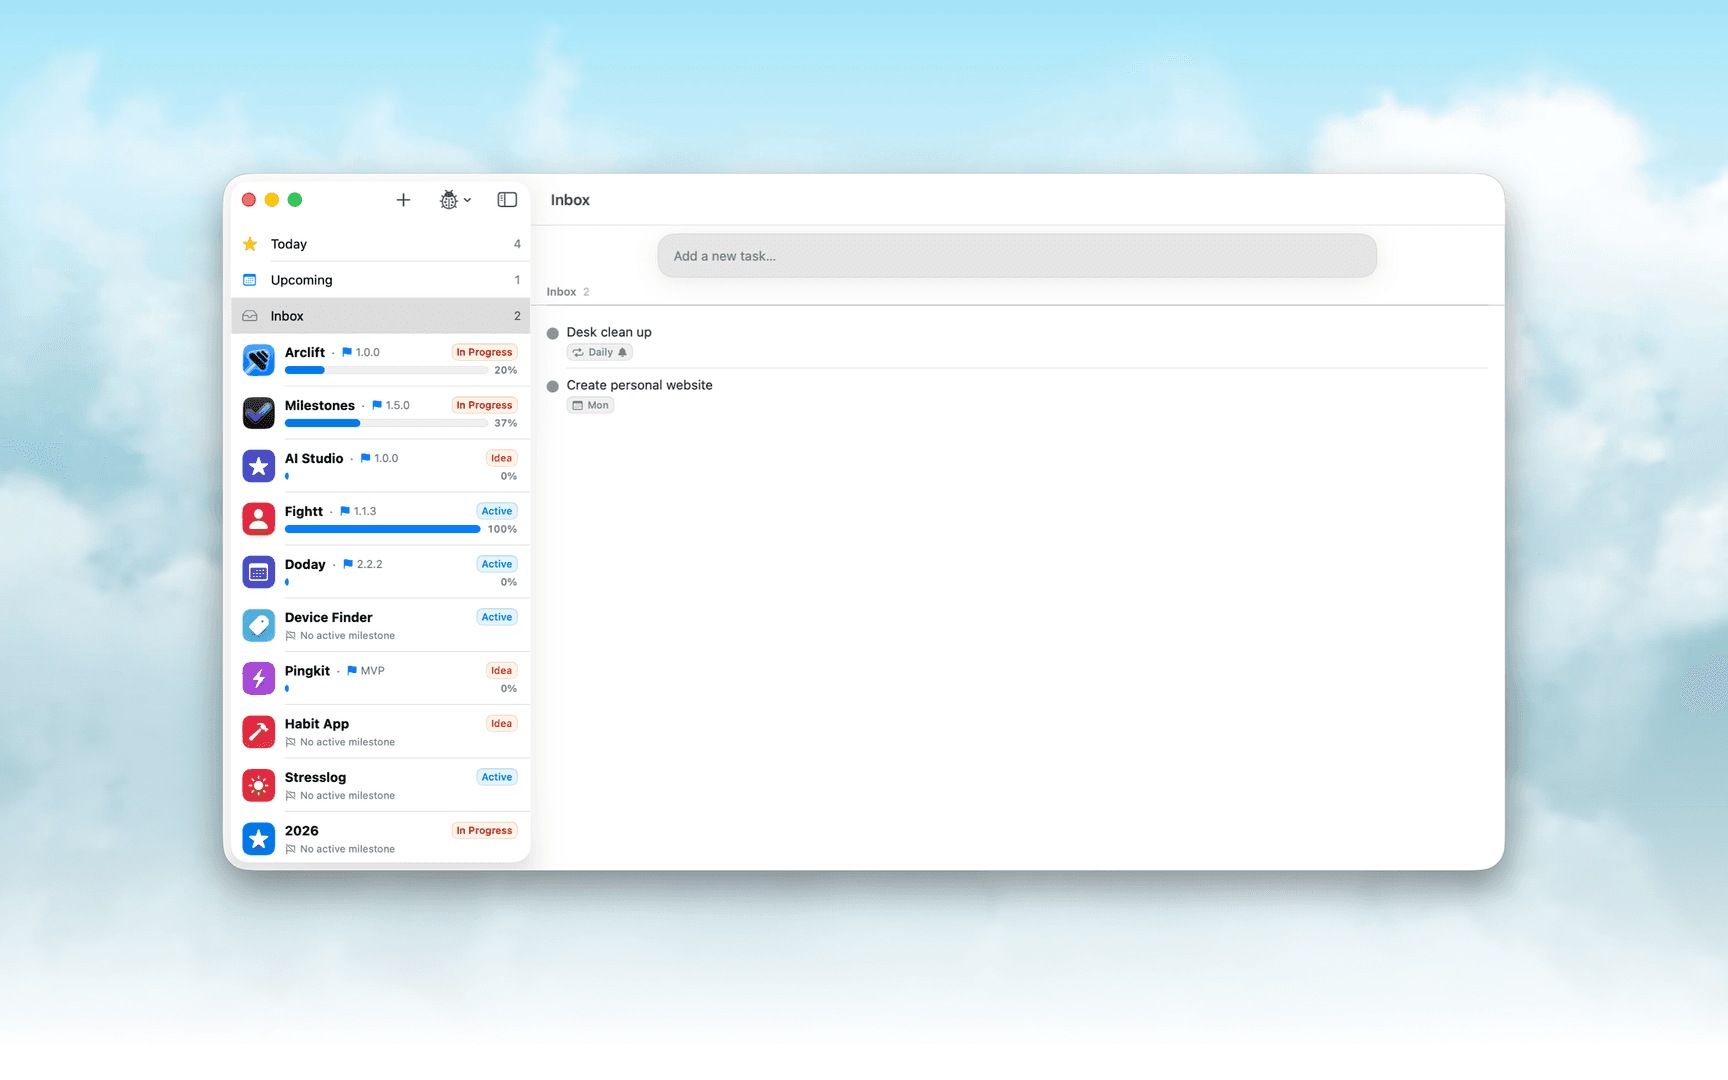1728x1080 pixels.
Task: Click Pingkit's Idea status badge
Action: pos(501,671)
